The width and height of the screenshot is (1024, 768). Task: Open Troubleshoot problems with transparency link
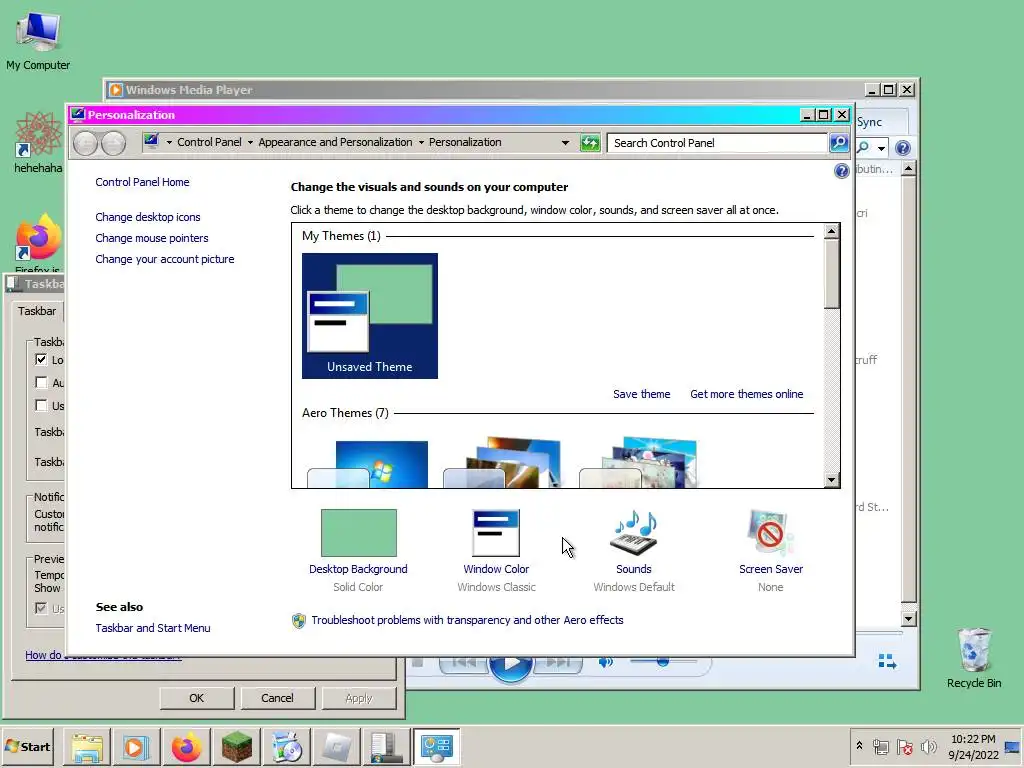467,620
